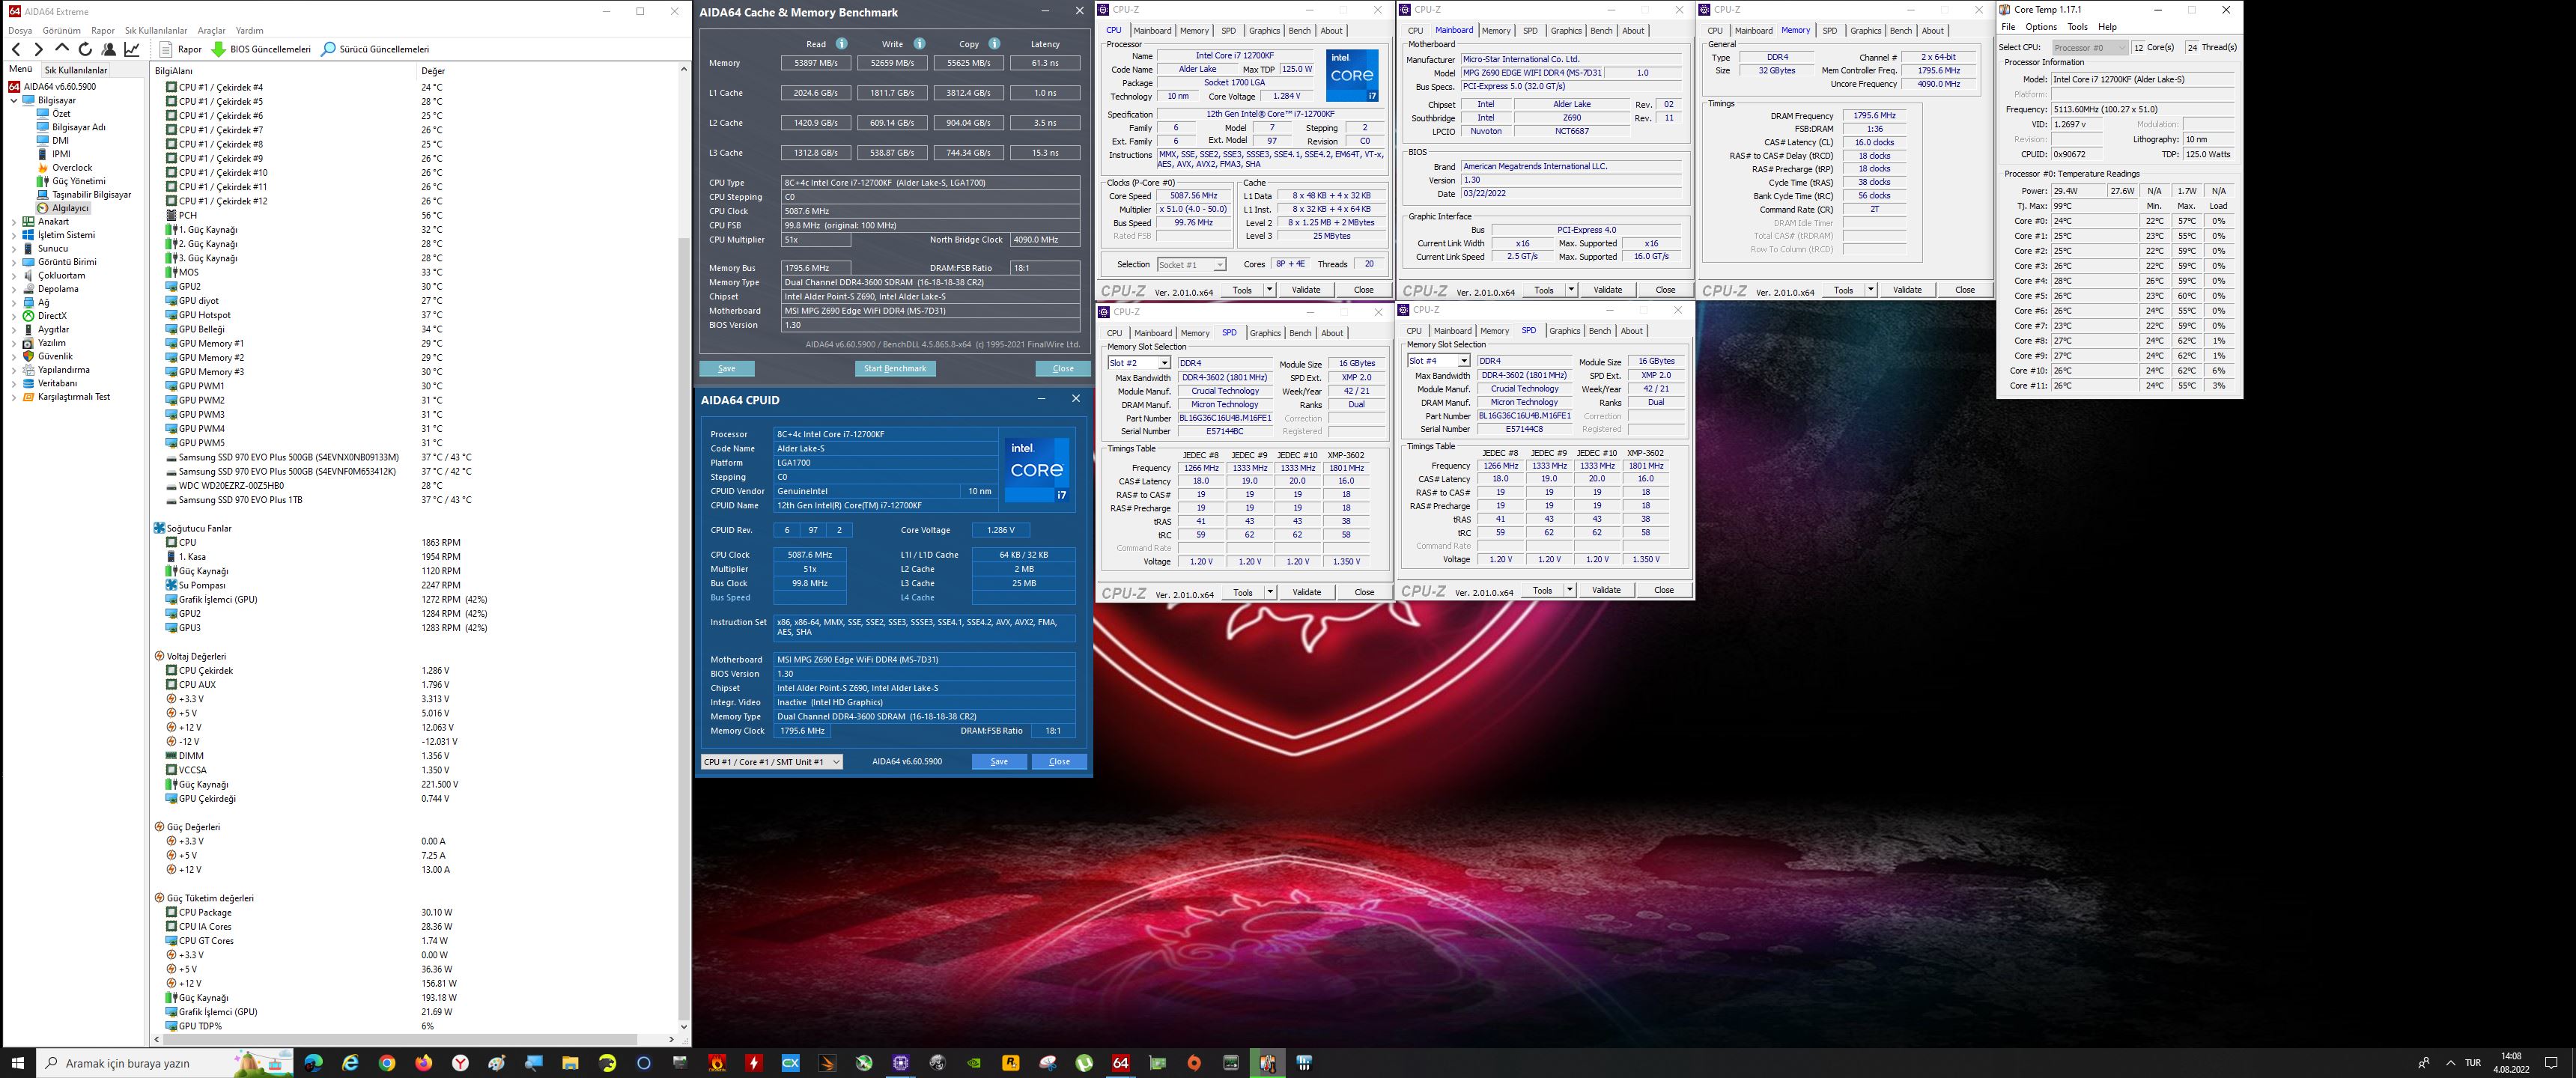2576x1078 pixels.
Task: Expand the Görüntü Birimi tree node
Action: click(x=14, y=262)
